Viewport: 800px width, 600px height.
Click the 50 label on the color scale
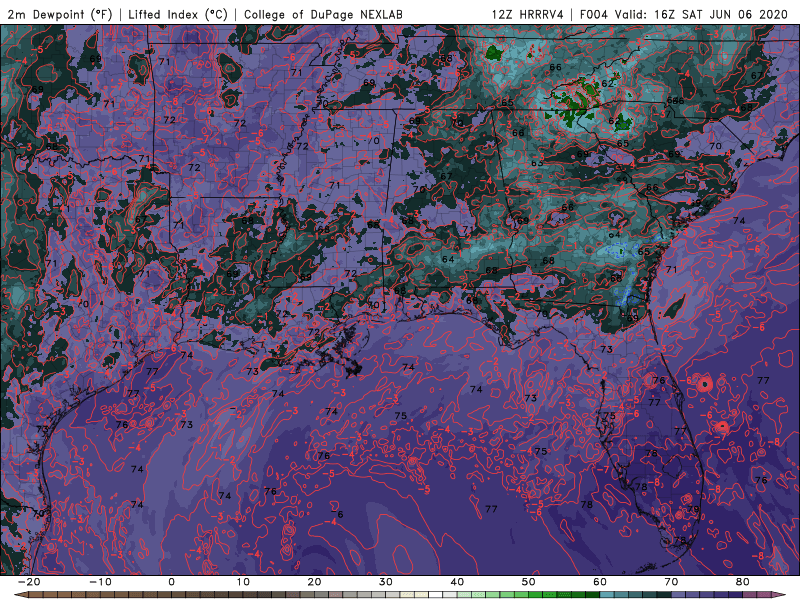click(529, 582)
